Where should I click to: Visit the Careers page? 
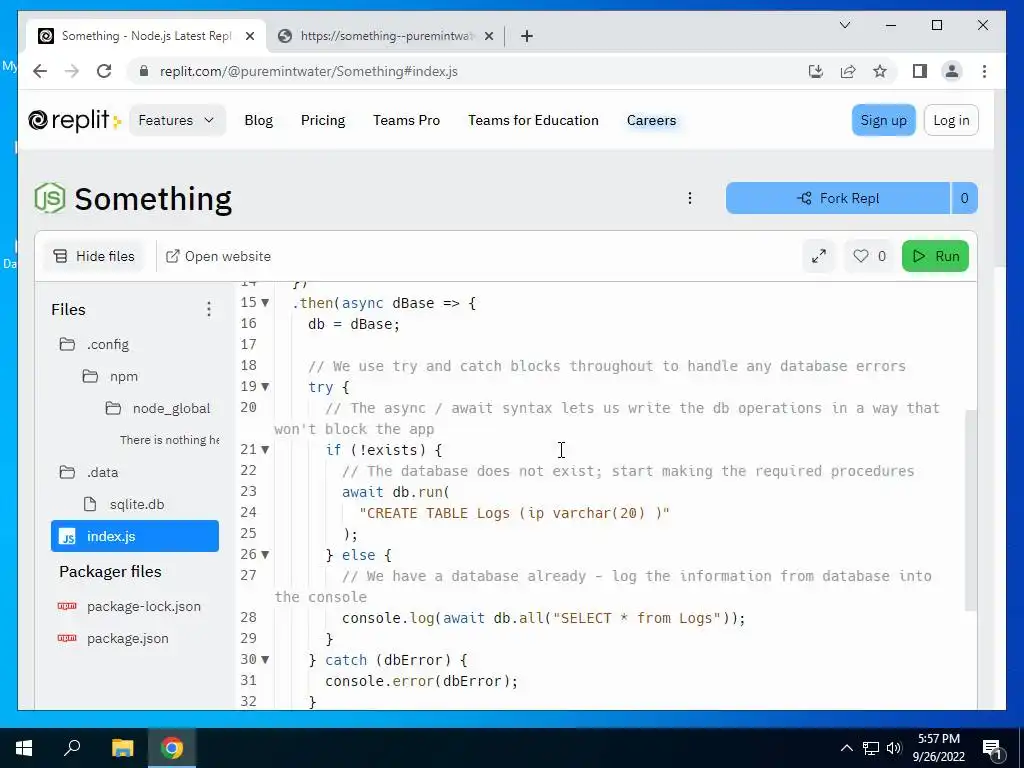point(651,120)
